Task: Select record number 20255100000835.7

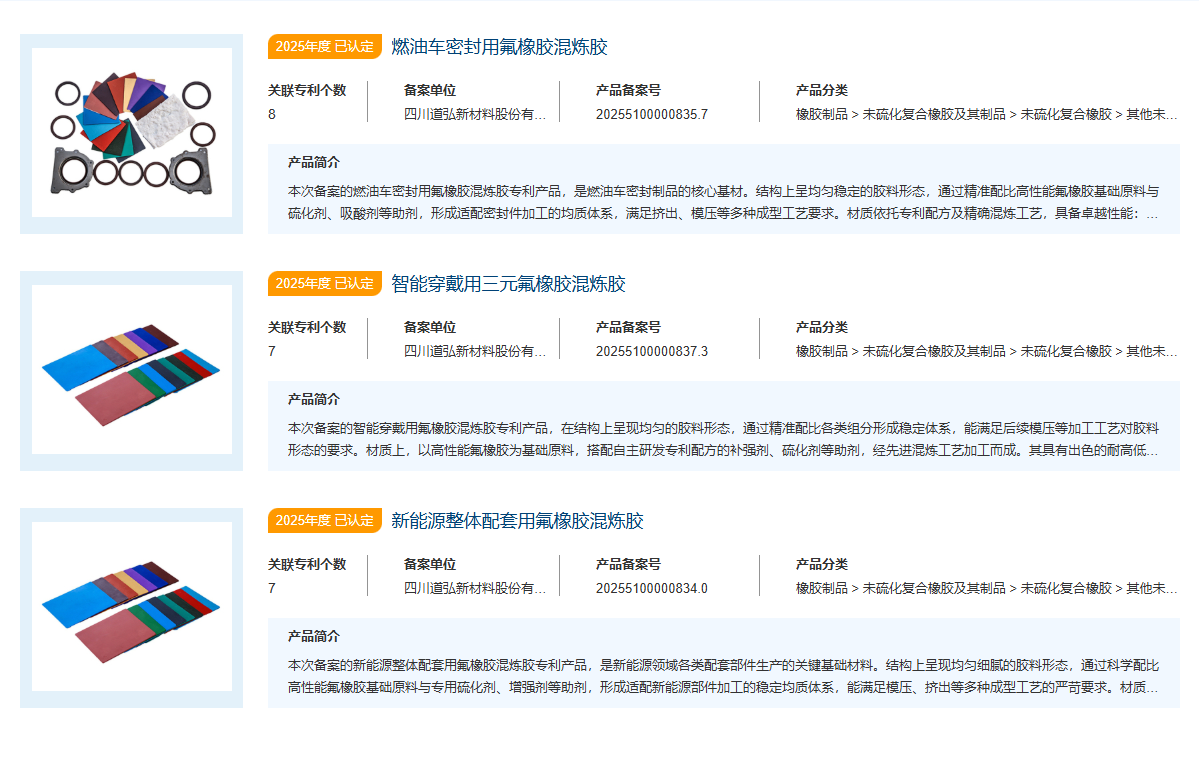Action: click(651, 115)
